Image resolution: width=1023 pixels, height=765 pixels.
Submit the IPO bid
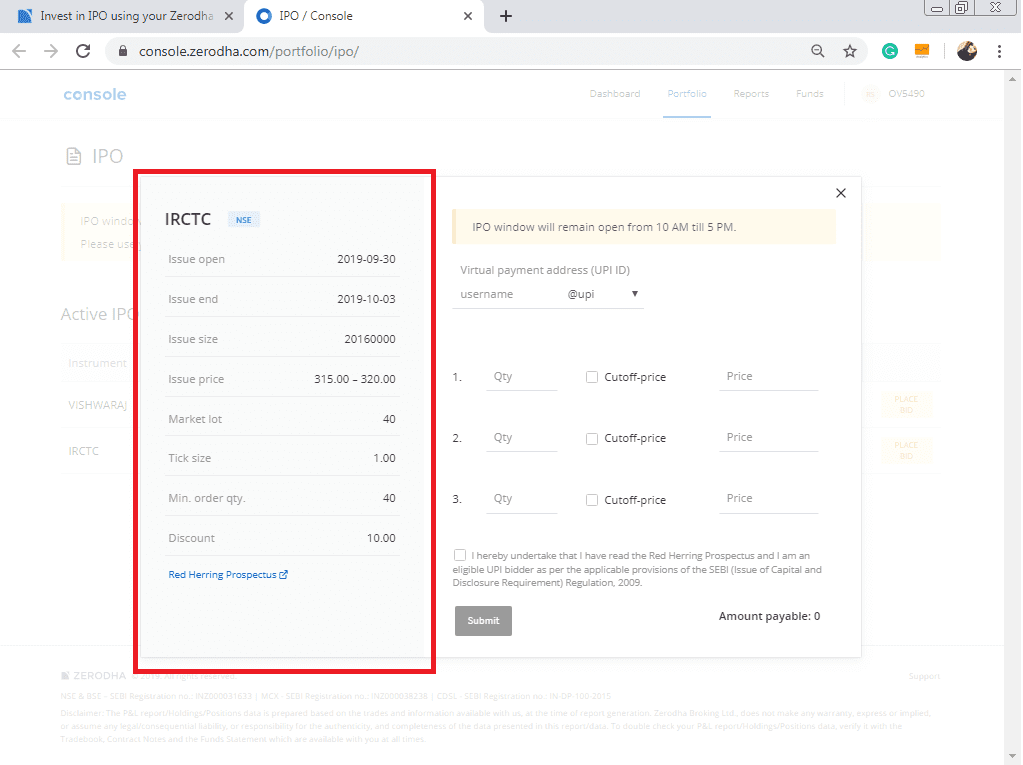(x=483, y=621)
